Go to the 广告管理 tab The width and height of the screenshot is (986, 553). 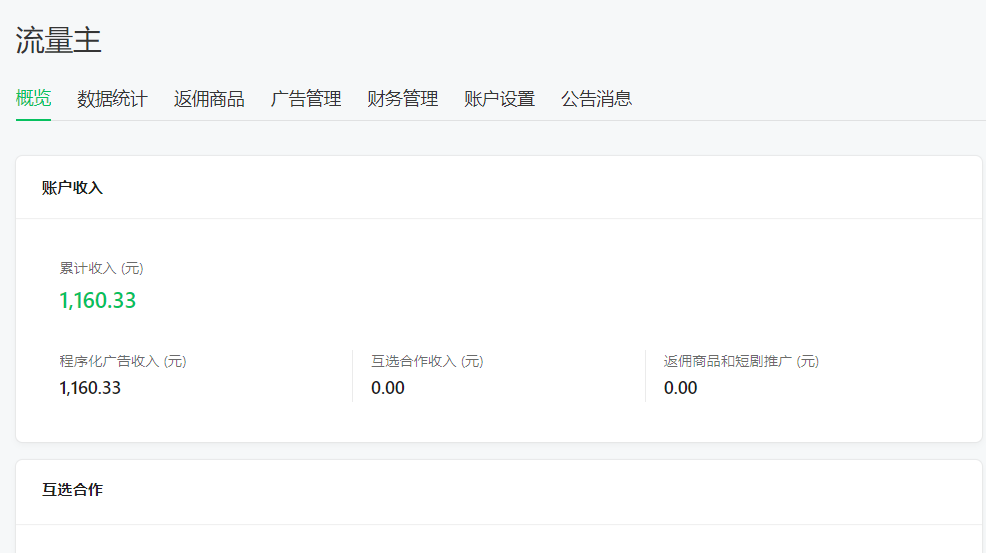pyautogui.click(x=306, y=99)
